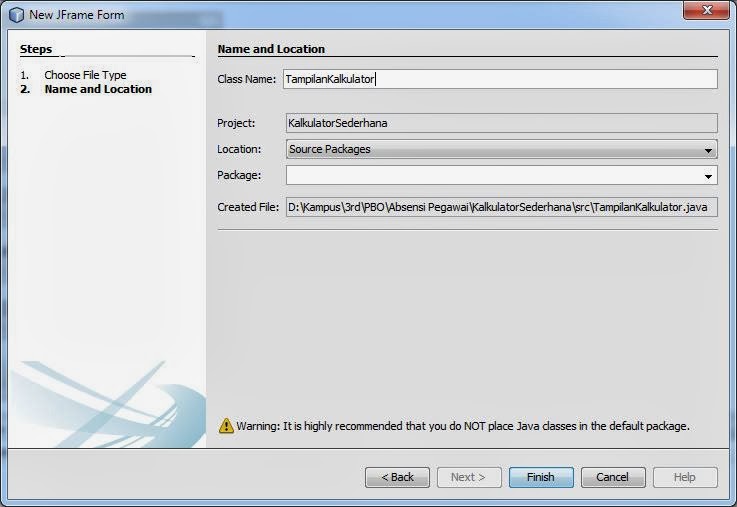Click the Next button
Viewport: 737px width, 507px height.
coord(469,477)
